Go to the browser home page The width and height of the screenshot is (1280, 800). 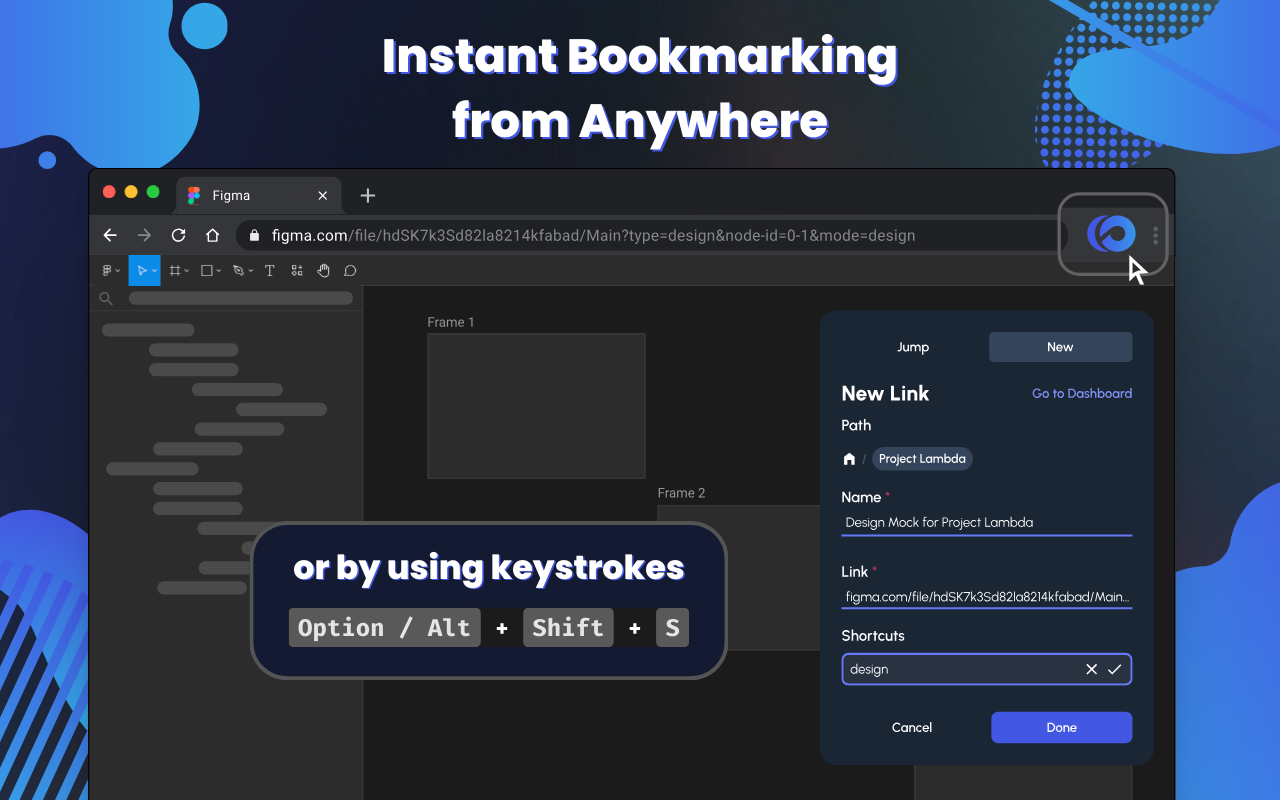click(212, 235)
